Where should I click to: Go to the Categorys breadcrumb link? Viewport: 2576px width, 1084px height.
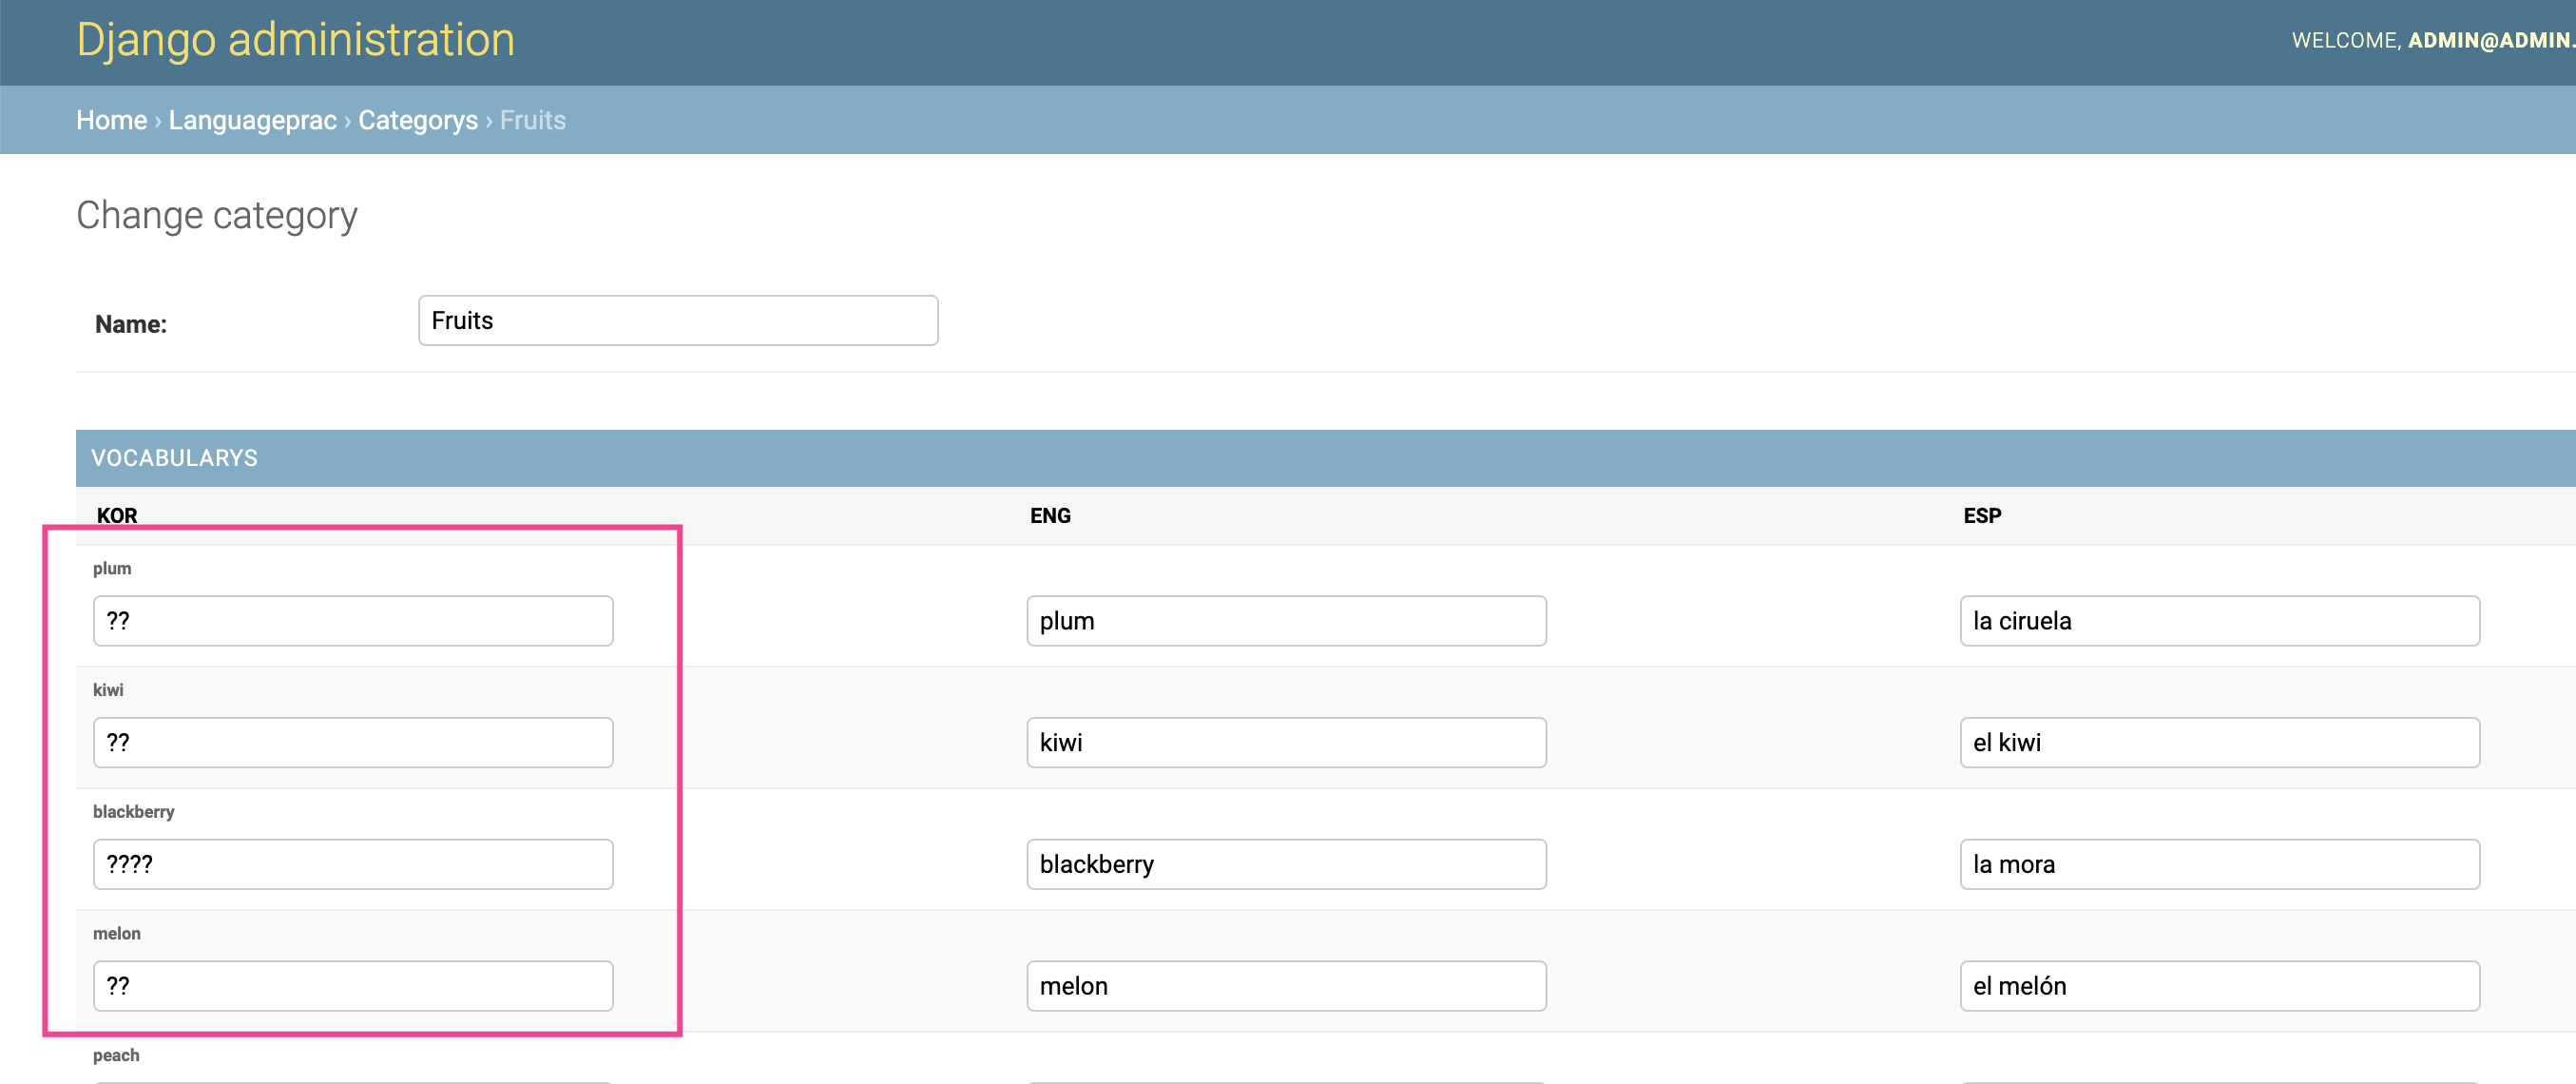coord(417,120)
